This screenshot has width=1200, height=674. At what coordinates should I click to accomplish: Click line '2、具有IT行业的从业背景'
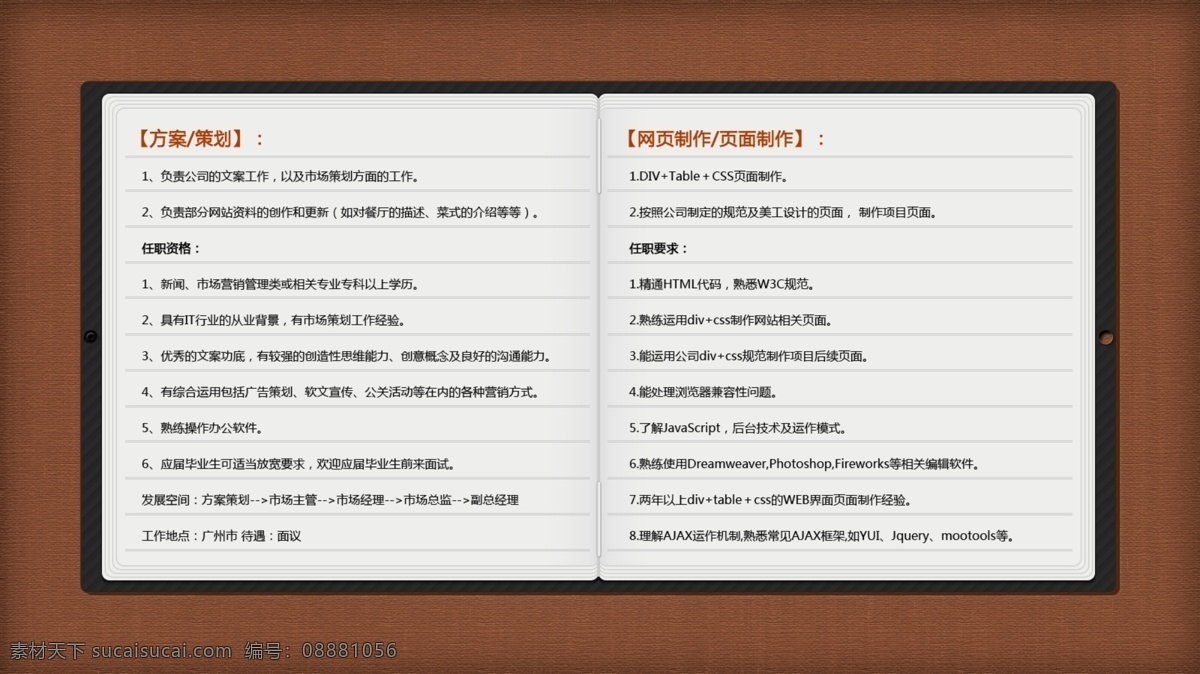tap(273, 320)
